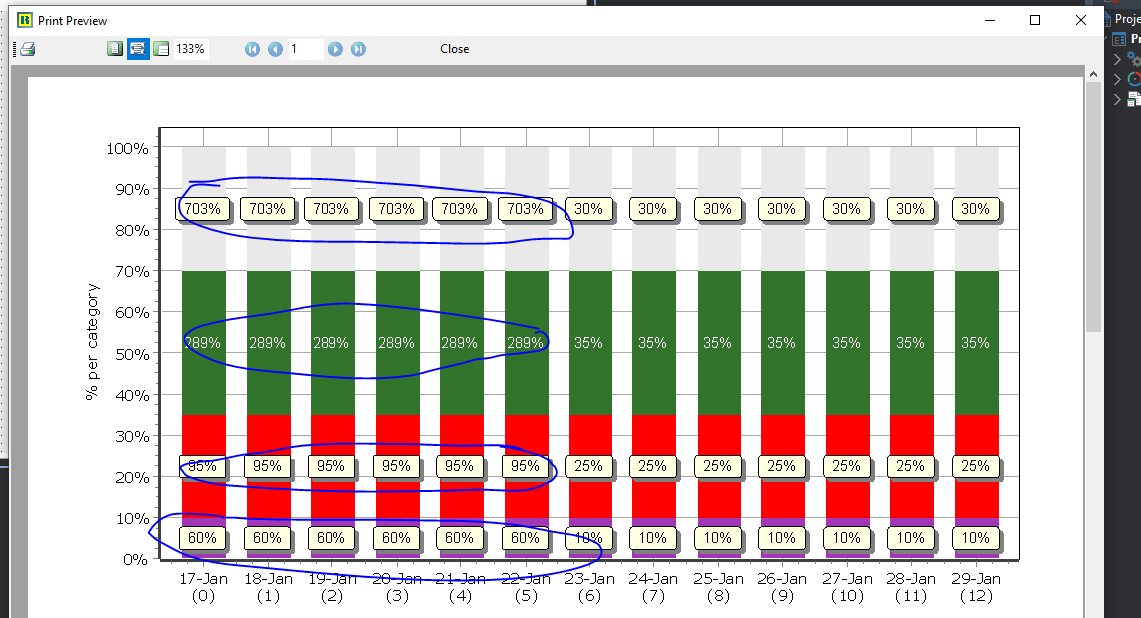Click the 60% label on the 17-Jan bar
Image resolution: width=1141 pixels, height=618 pixels.
pyautogui.click(x=202, y=538)
